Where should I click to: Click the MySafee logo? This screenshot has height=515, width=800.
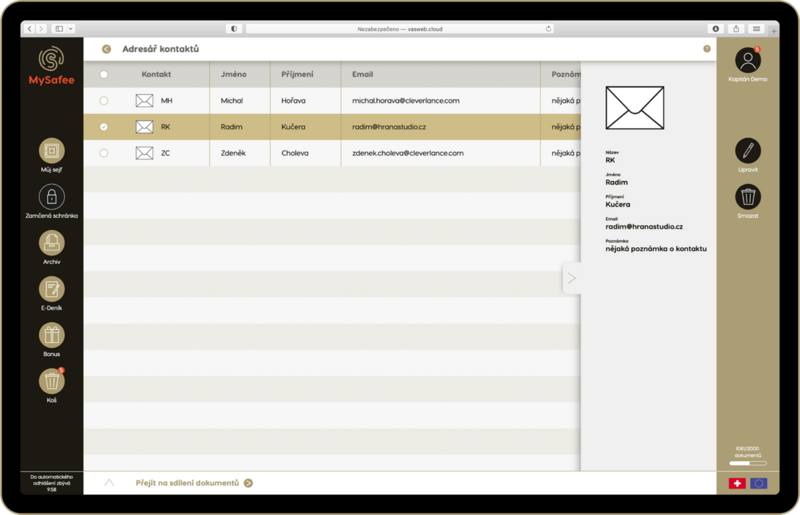pos(51,66)
